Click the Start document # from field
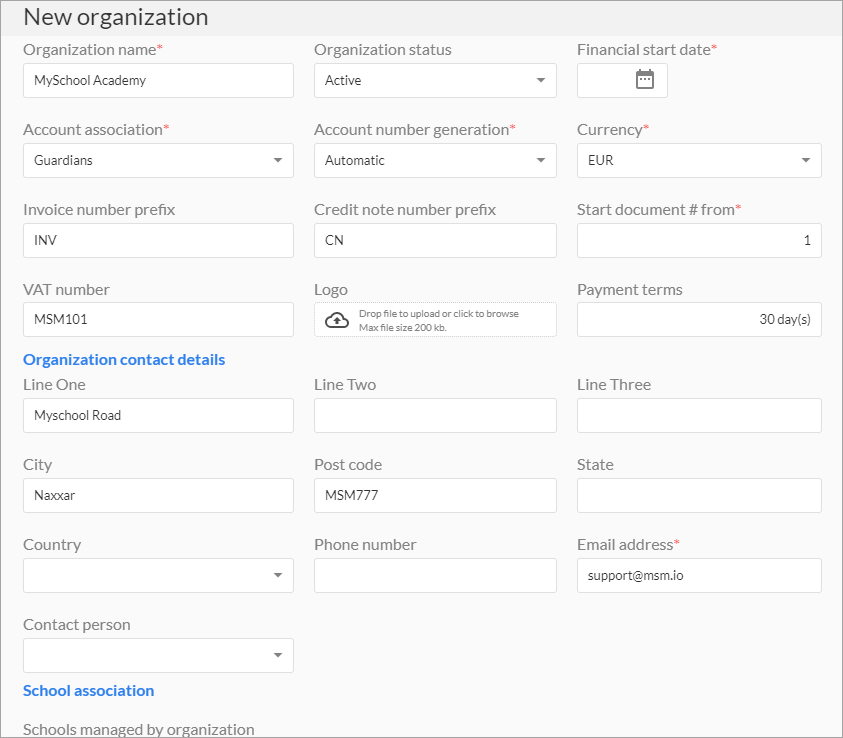 pyautogui.click(x=699, y=240)
